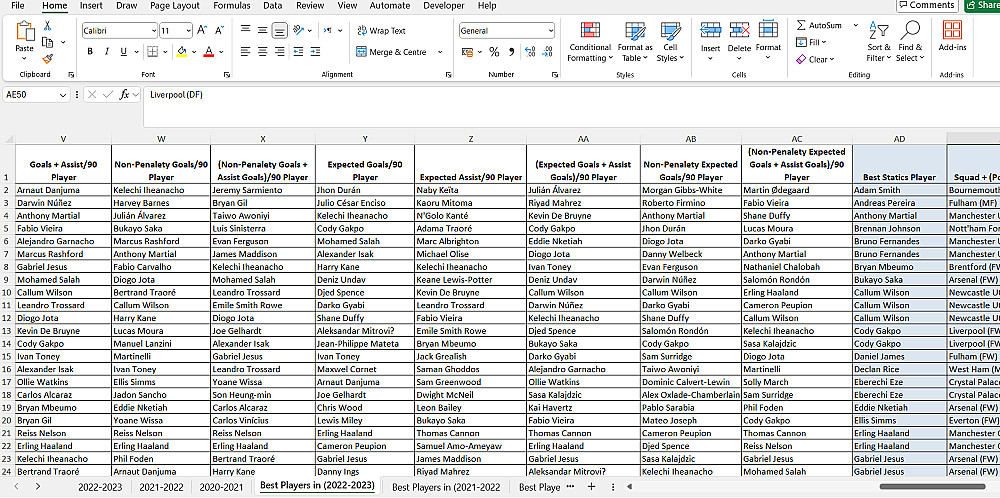The height and width of the screenshot is (498, 1000).
Task: Toggle Middle Align
Action: 262,30
